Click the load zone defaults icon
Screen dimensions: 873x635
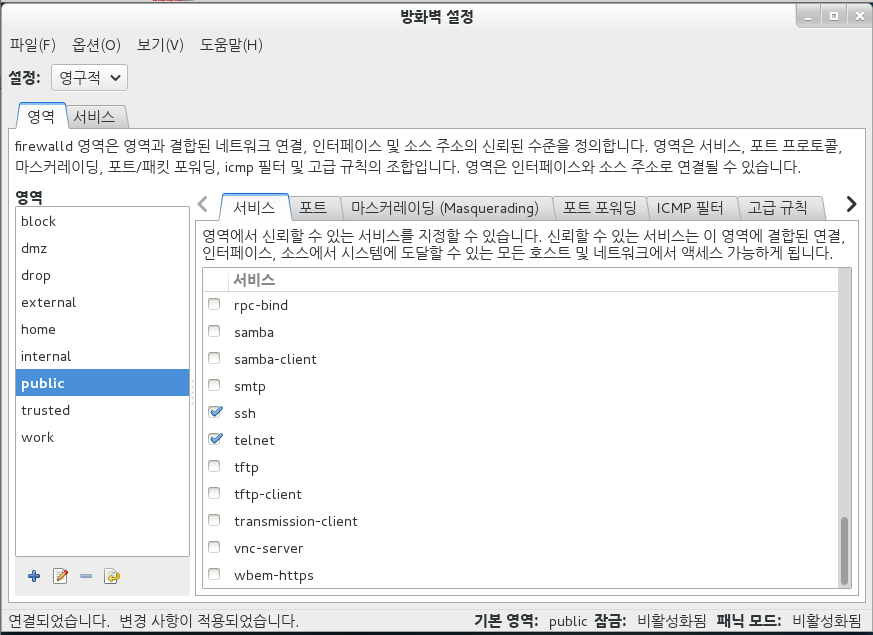[x=112, y=576]
